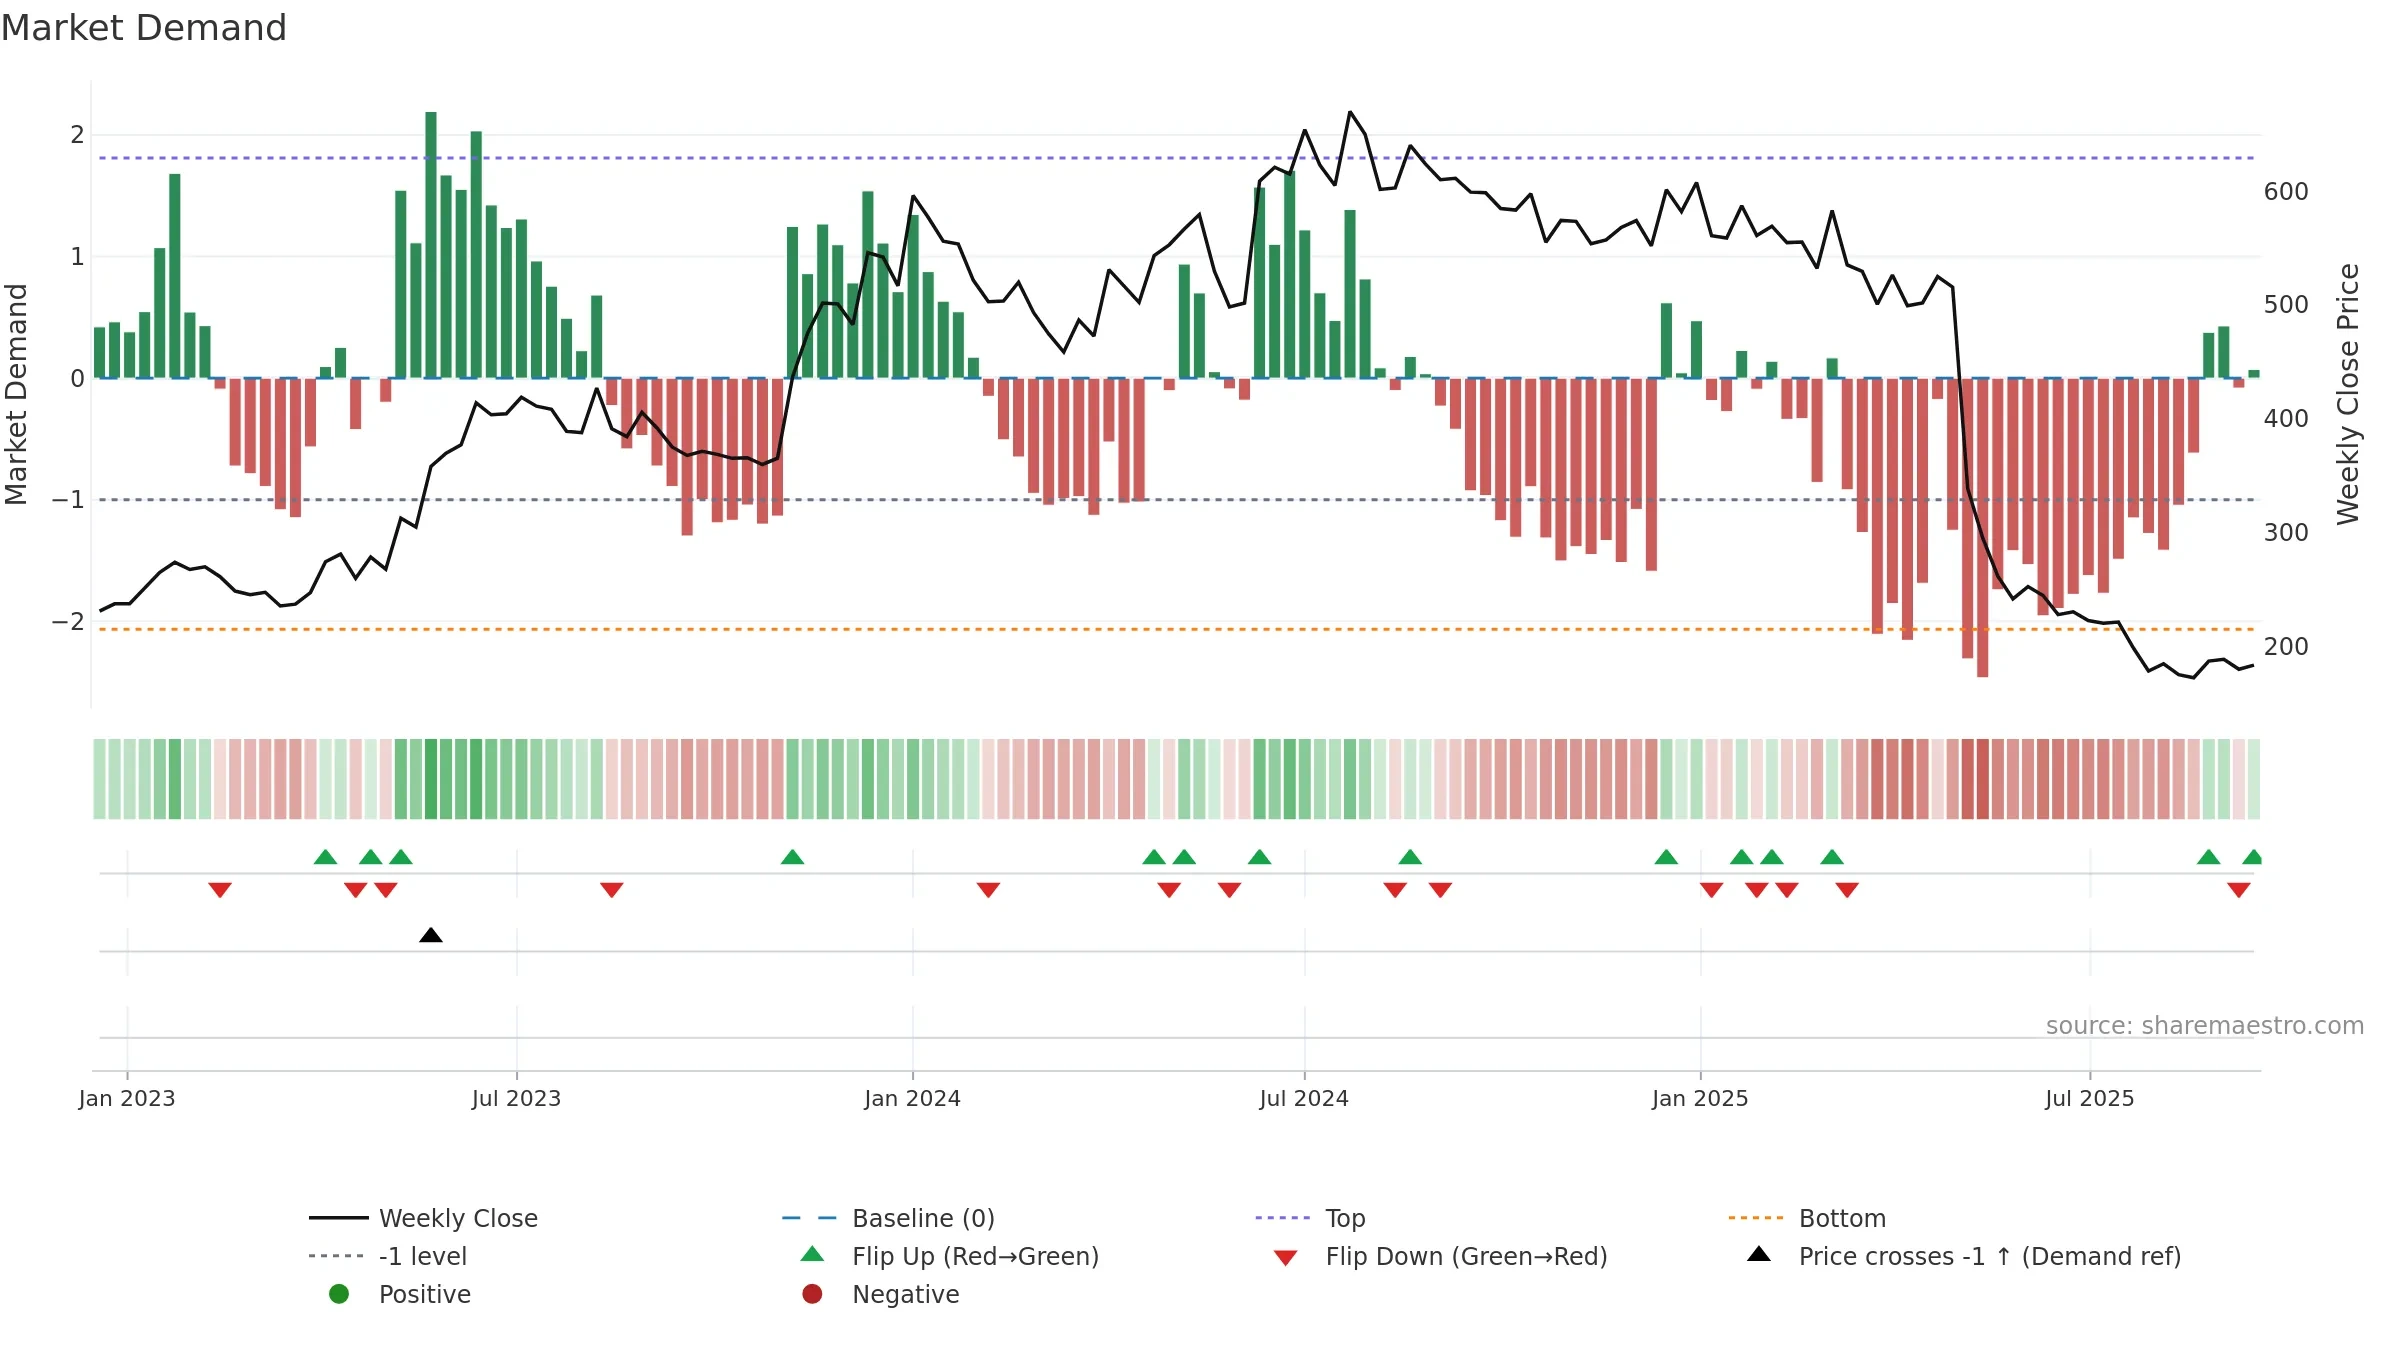Toggle Negative legend entry
The width and height of the screenshot is (2400, 1350).
pos(880,1294)
